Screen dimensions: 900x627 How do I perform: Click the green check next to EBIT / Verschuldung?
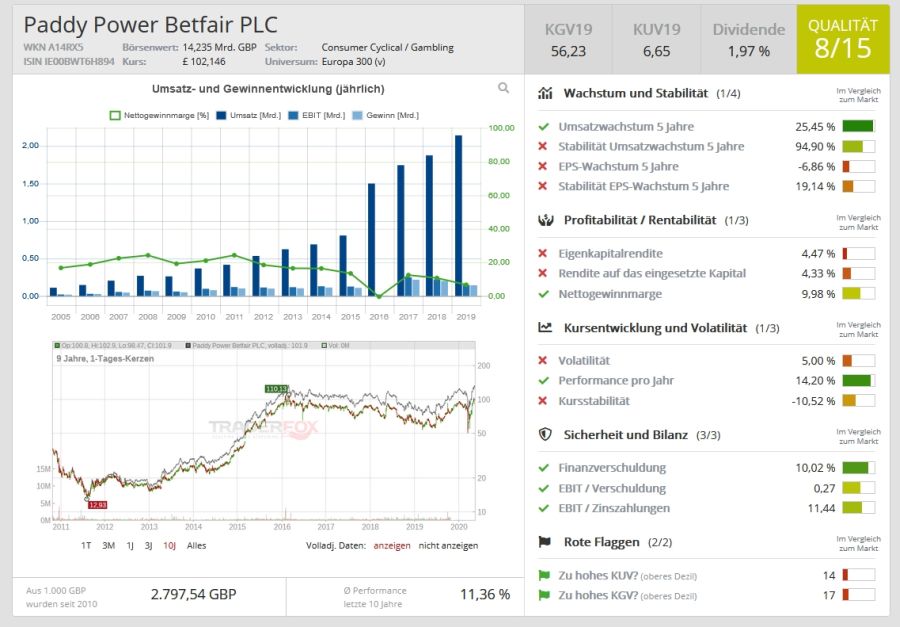click(543, 489)
